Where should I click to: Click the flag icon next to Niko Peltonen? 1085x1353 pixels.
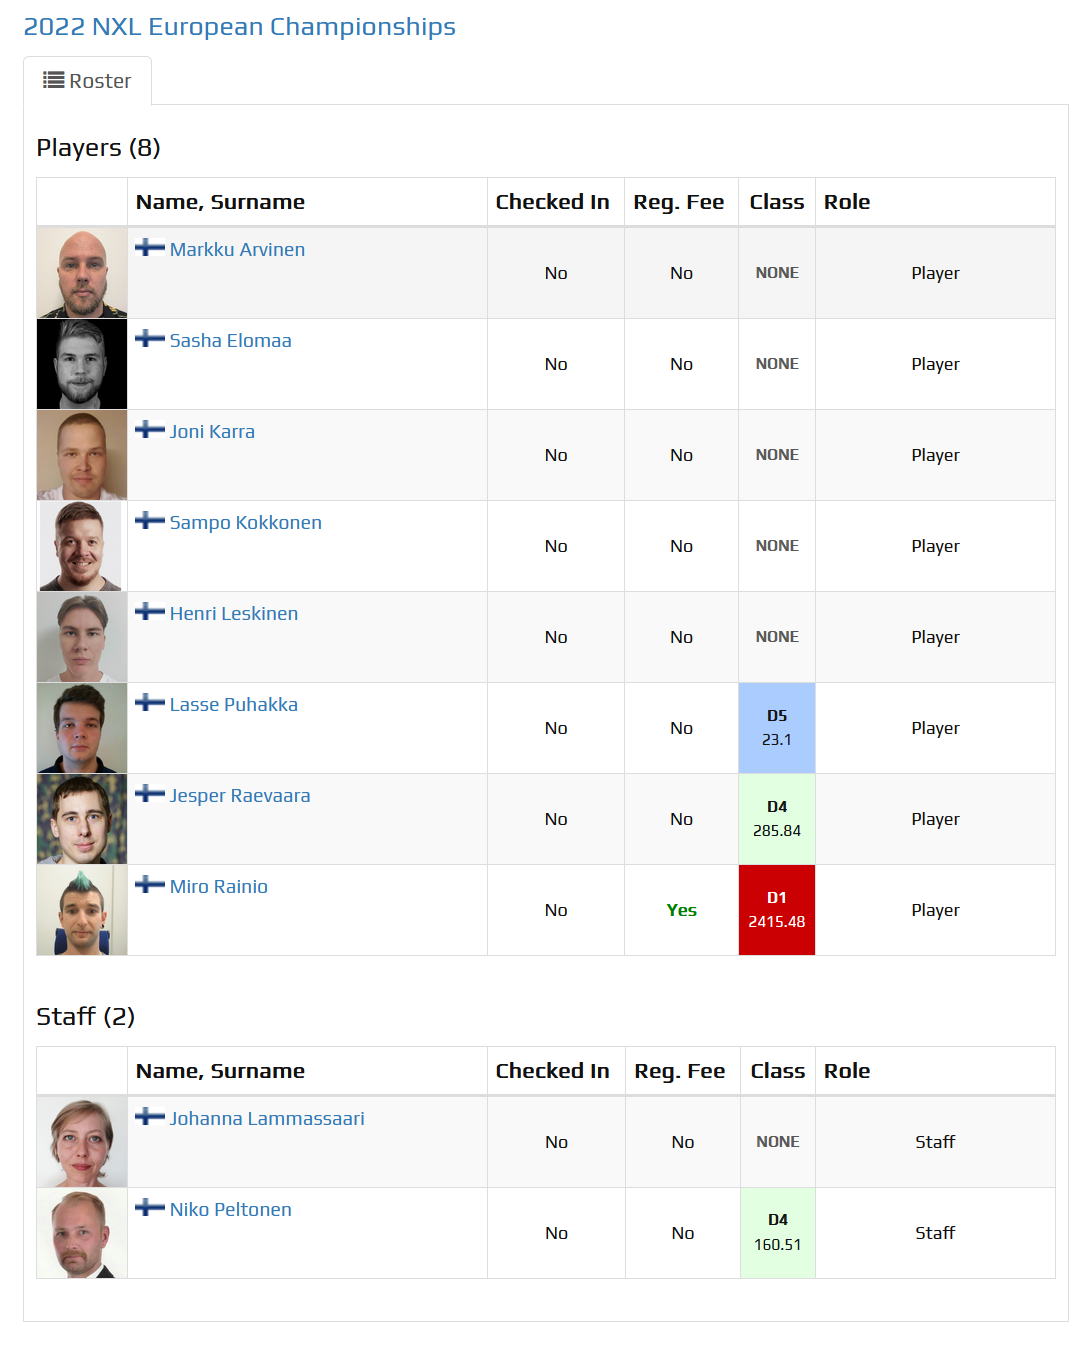tap(150, 1208)
